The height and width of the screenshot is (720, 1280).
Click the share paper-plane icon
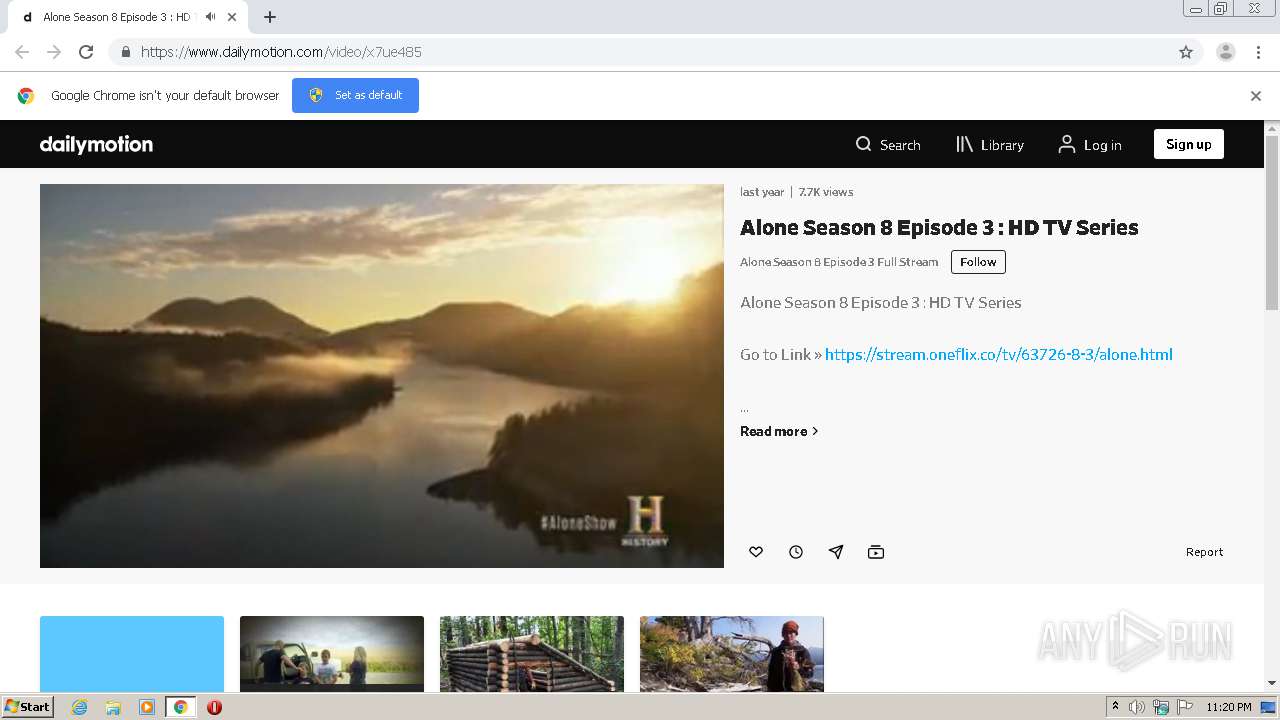(x=836, y=552)
